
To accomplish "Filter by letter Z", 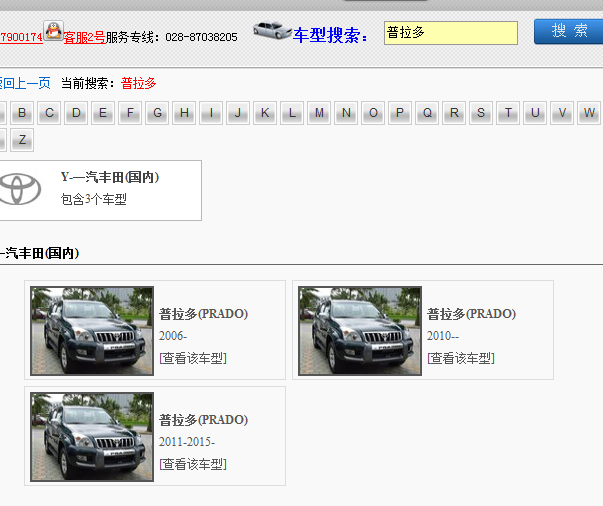I will [x=22, y=140].
